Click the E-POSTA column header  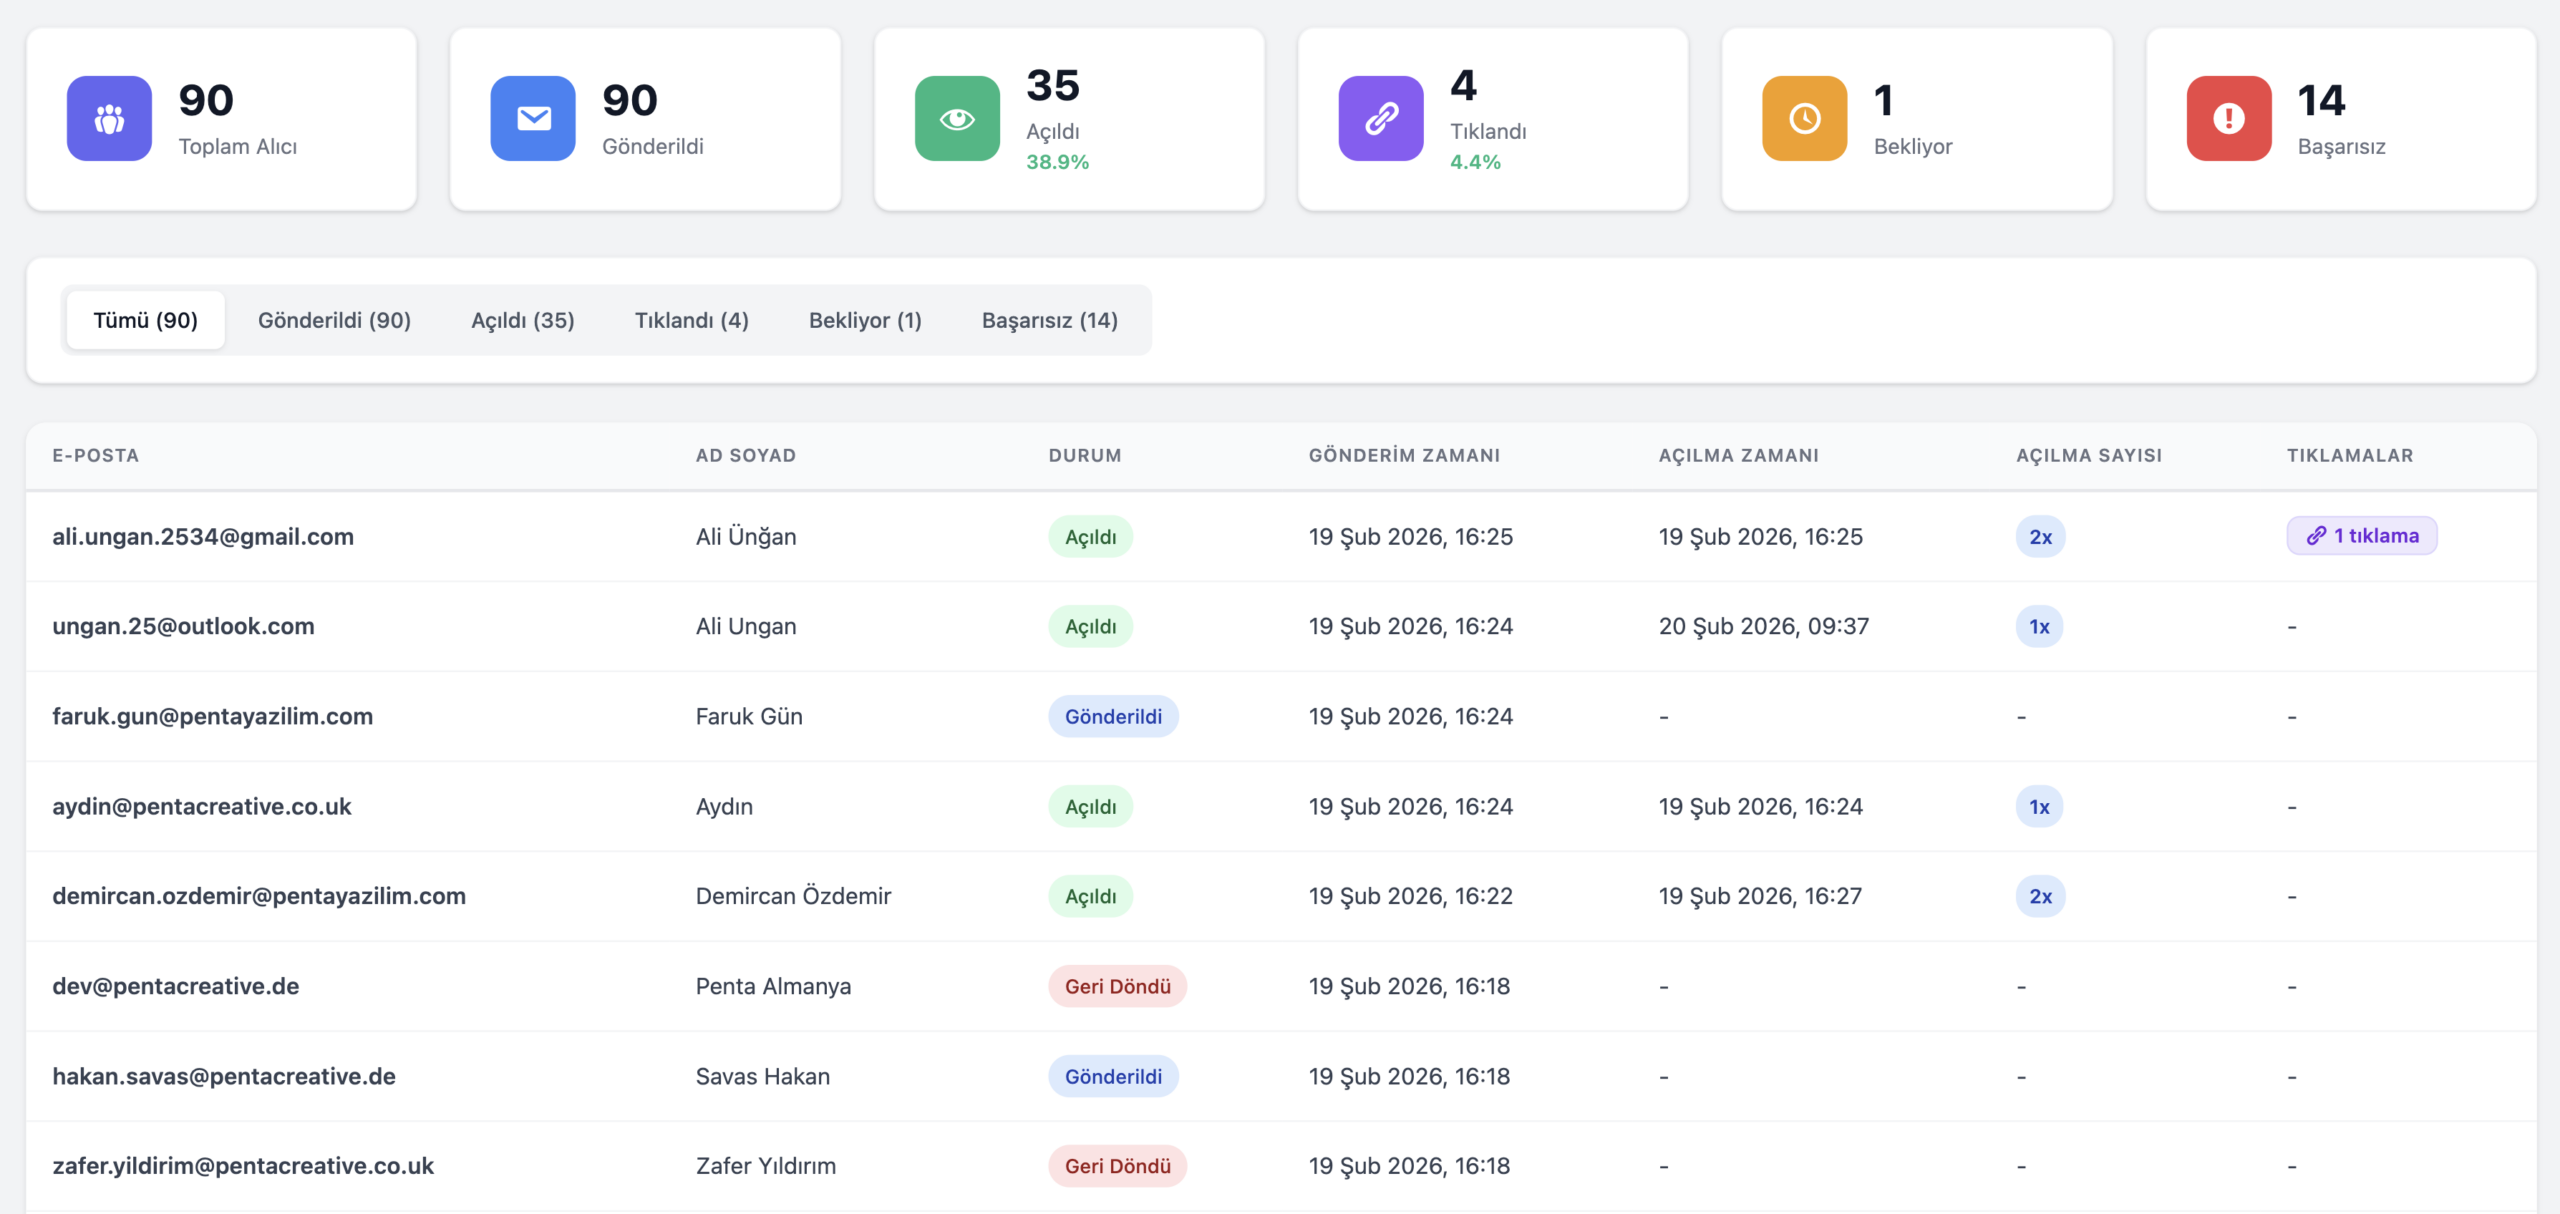point(96,456)
